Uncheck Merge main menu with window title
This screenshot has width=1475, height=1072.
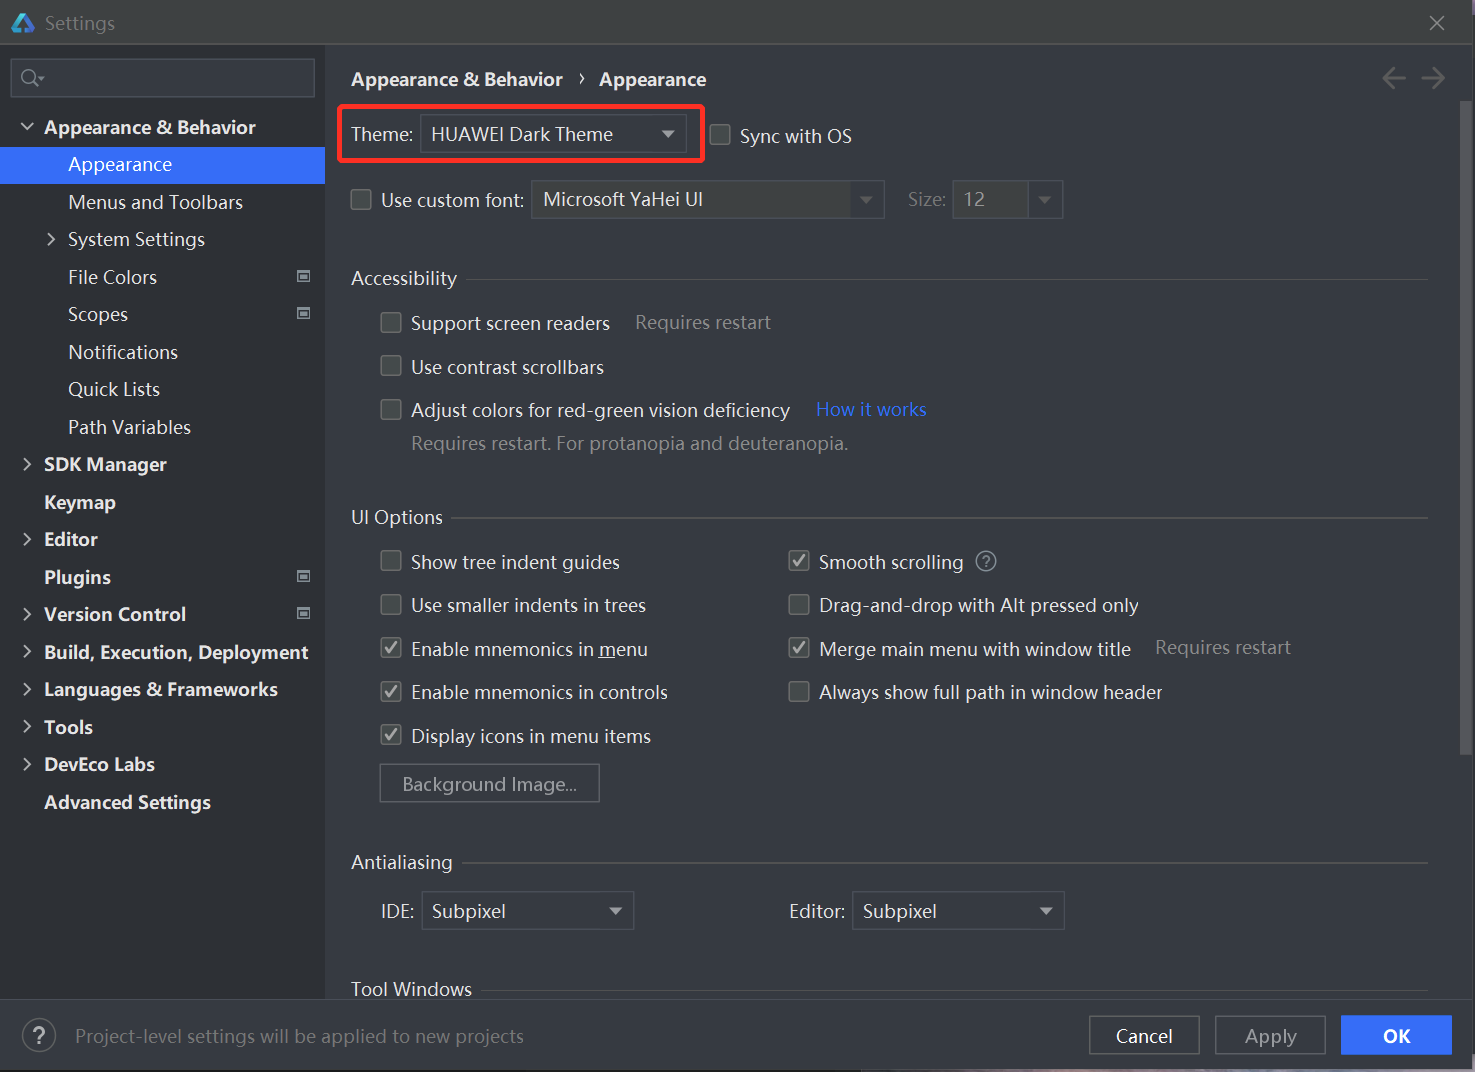pos(799,648)
